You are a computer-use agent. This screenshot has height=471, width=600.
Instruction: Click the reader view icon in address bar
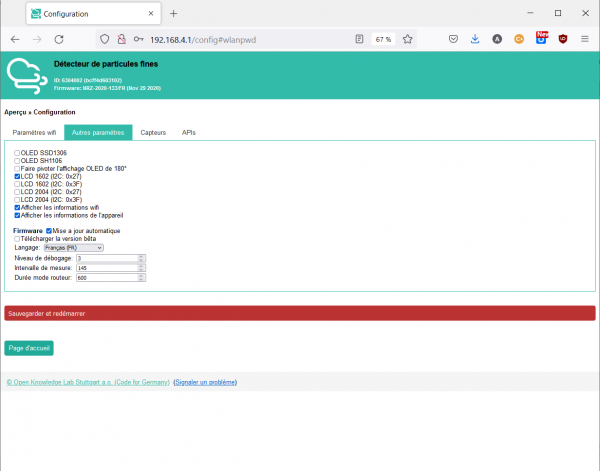[x=359, y=39]
